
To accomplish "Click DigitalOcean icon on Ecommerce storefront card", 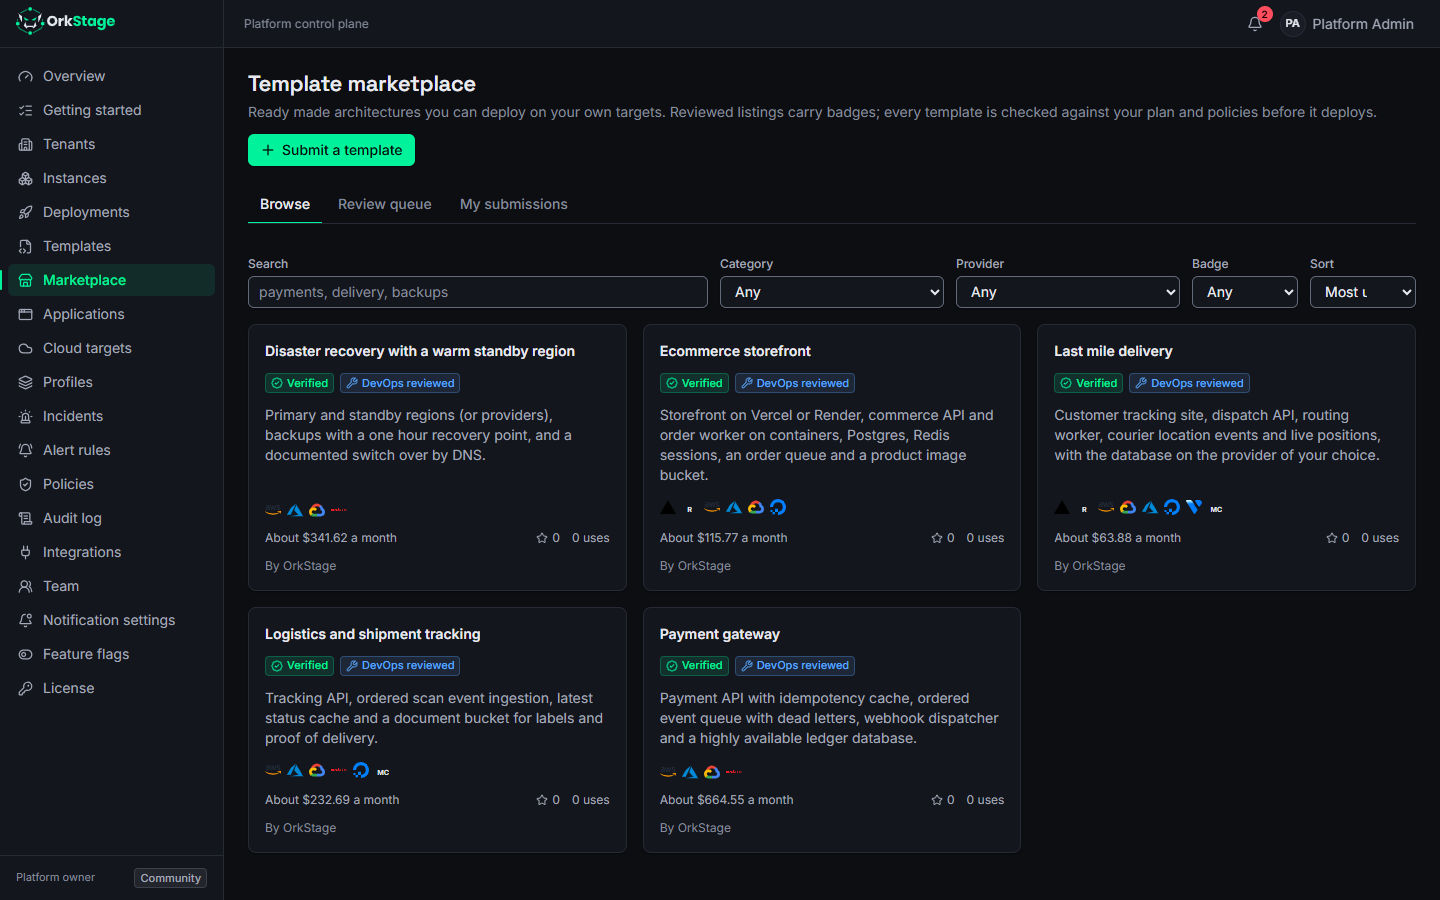I will 778,508.
